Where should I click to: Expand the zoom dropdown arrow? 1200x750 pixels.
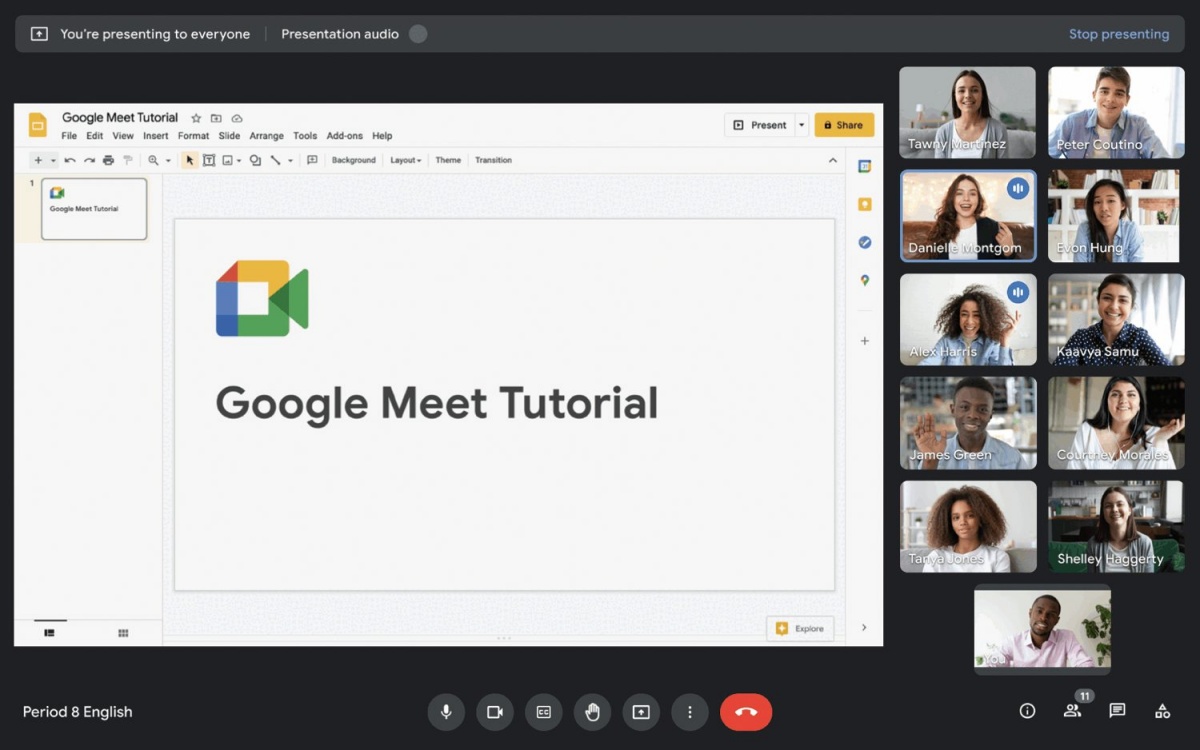168,160
